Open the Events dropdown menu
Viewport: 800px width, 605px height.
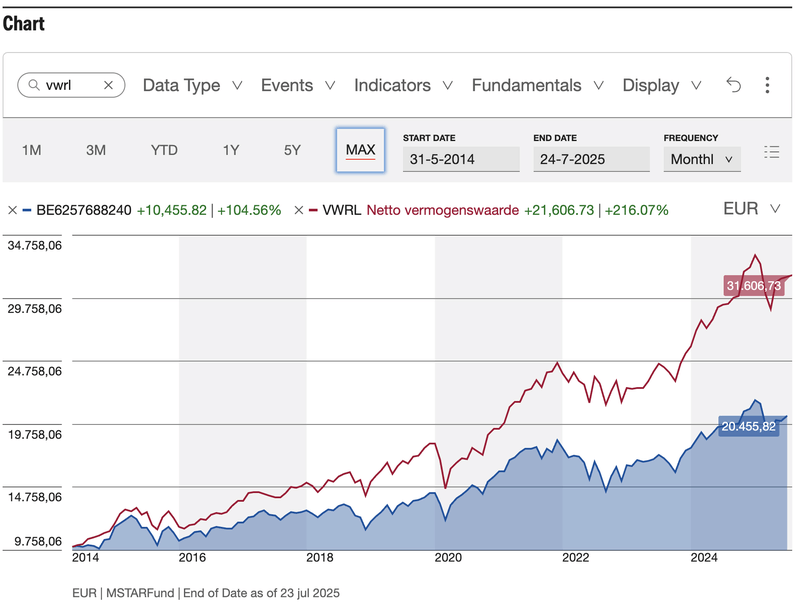point(297,86)
